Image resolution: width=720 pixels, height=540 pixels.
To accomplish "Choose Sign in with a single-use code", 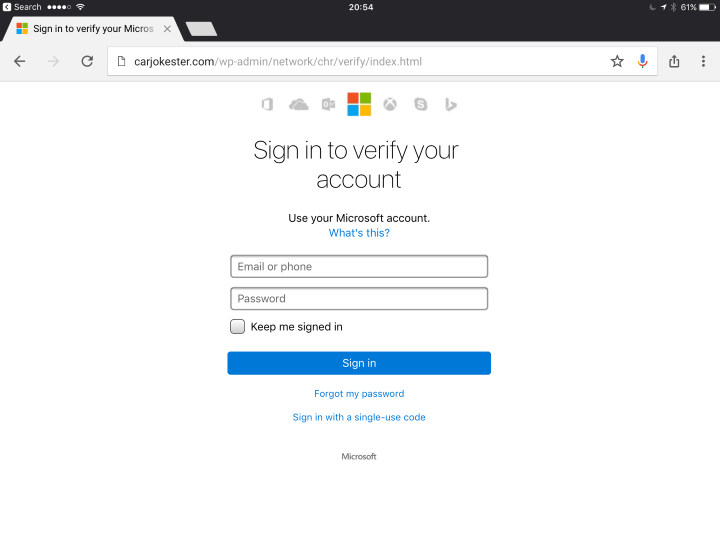I will tap(359, 417).
